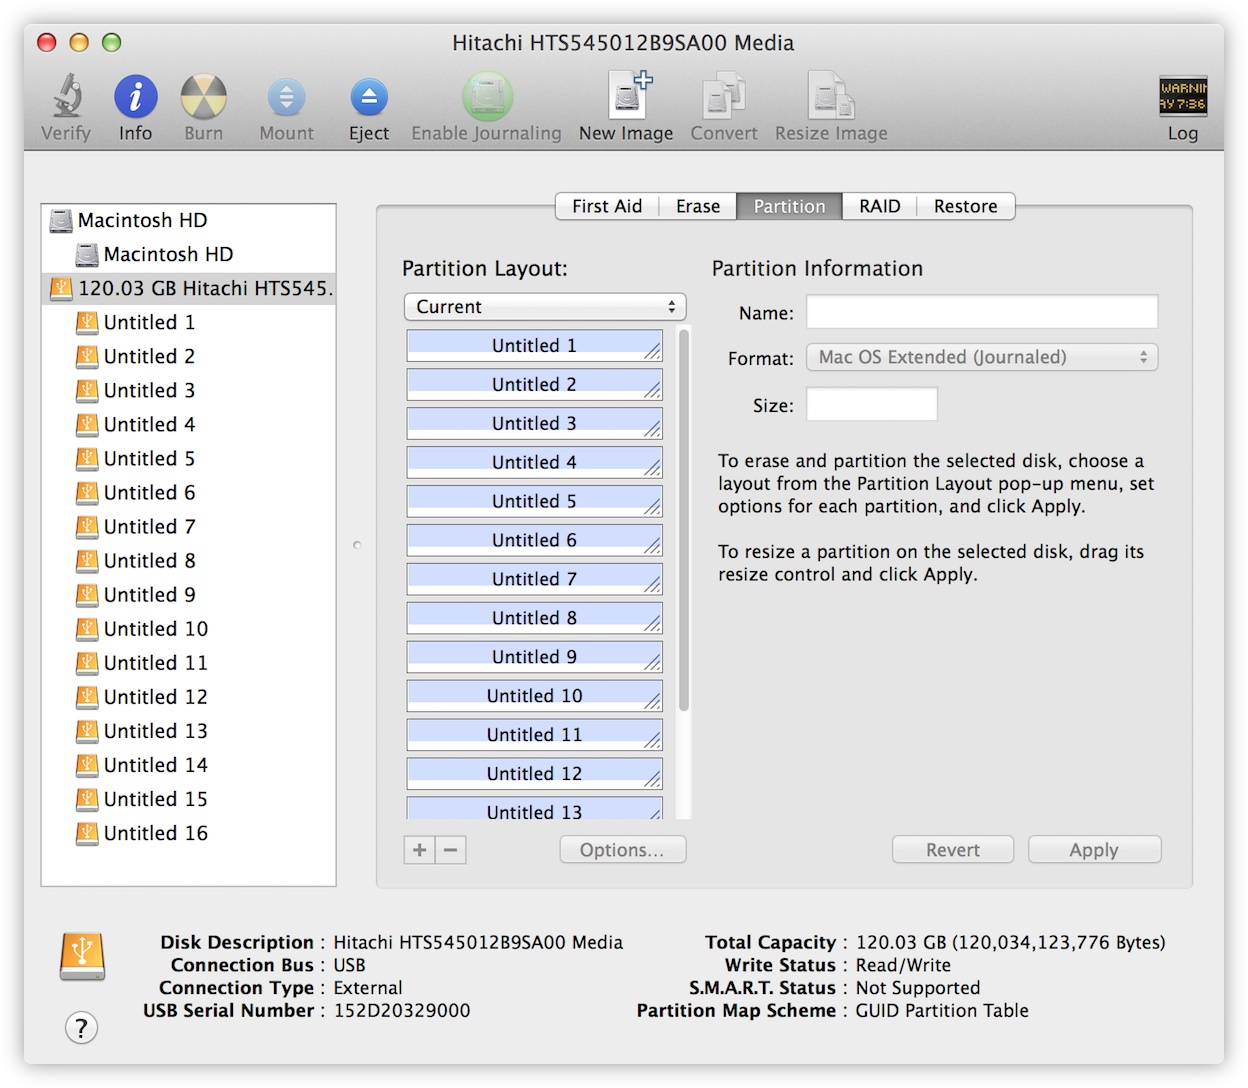Screen dimensions: 1248x1088
Task: Click the Burn disc icon
Action: coord(203,97)
